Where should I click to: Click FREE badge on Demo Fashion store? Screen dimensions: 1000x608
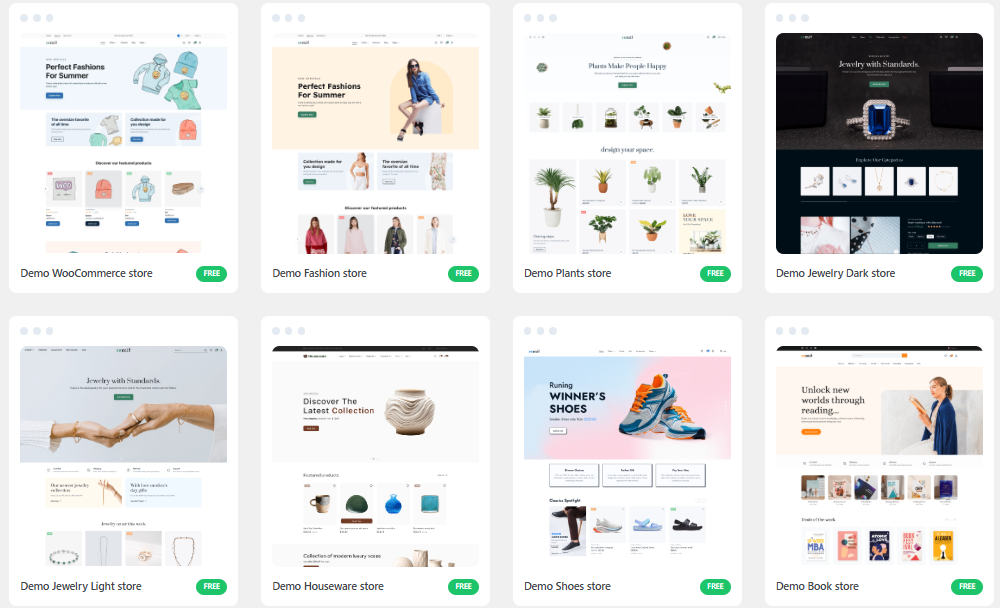pyautogui.click(x=464, y=274)
